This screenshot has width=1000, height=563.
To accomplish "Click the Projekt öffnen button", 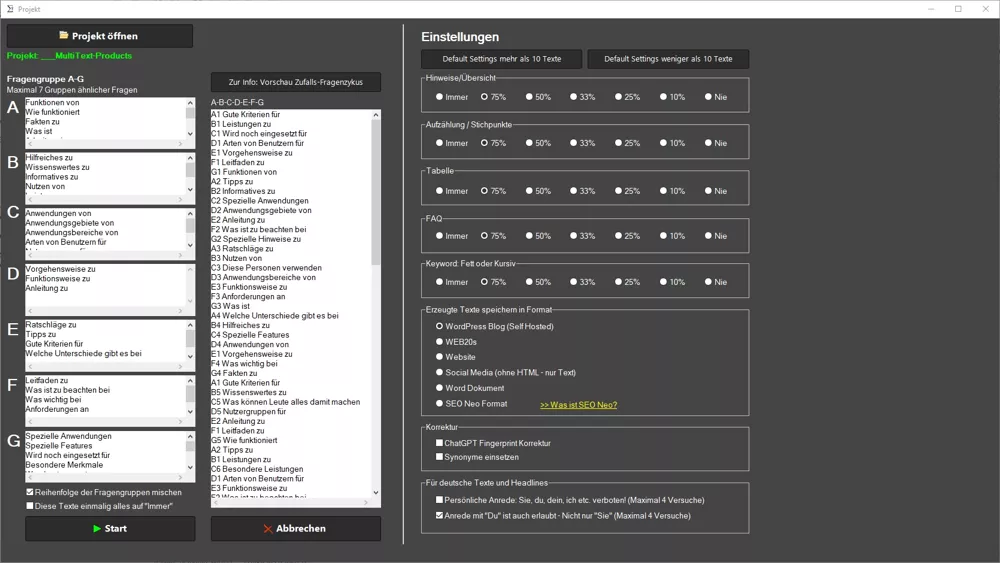I will (x=99, y=36).
